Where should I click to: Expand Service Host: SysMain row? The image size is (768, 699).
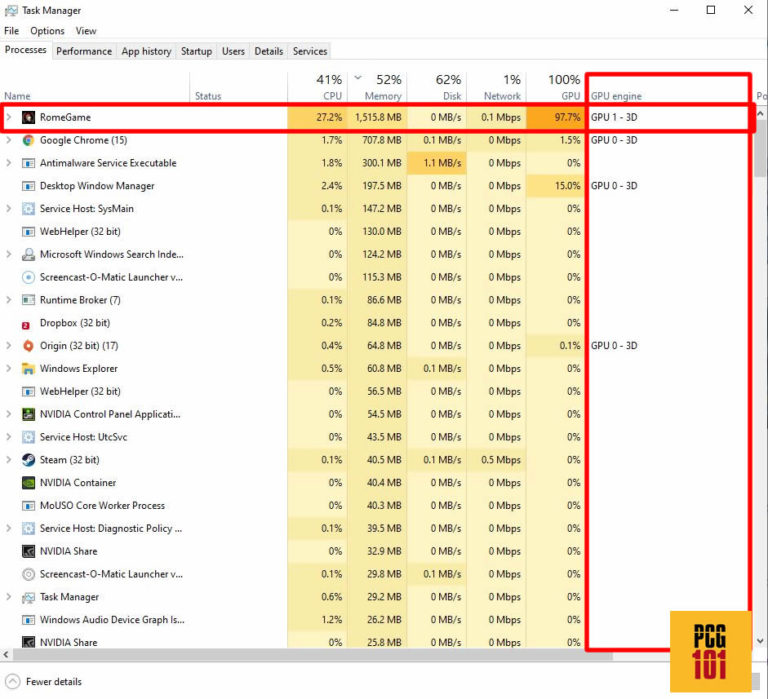point(8,209)
